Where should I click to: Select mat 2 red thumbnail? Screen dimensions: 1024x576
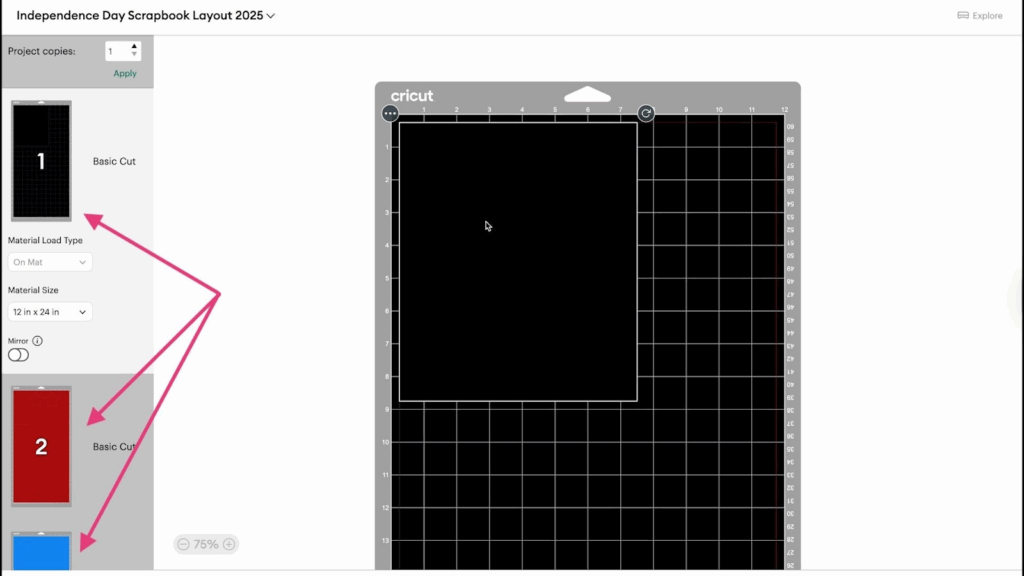41,446
